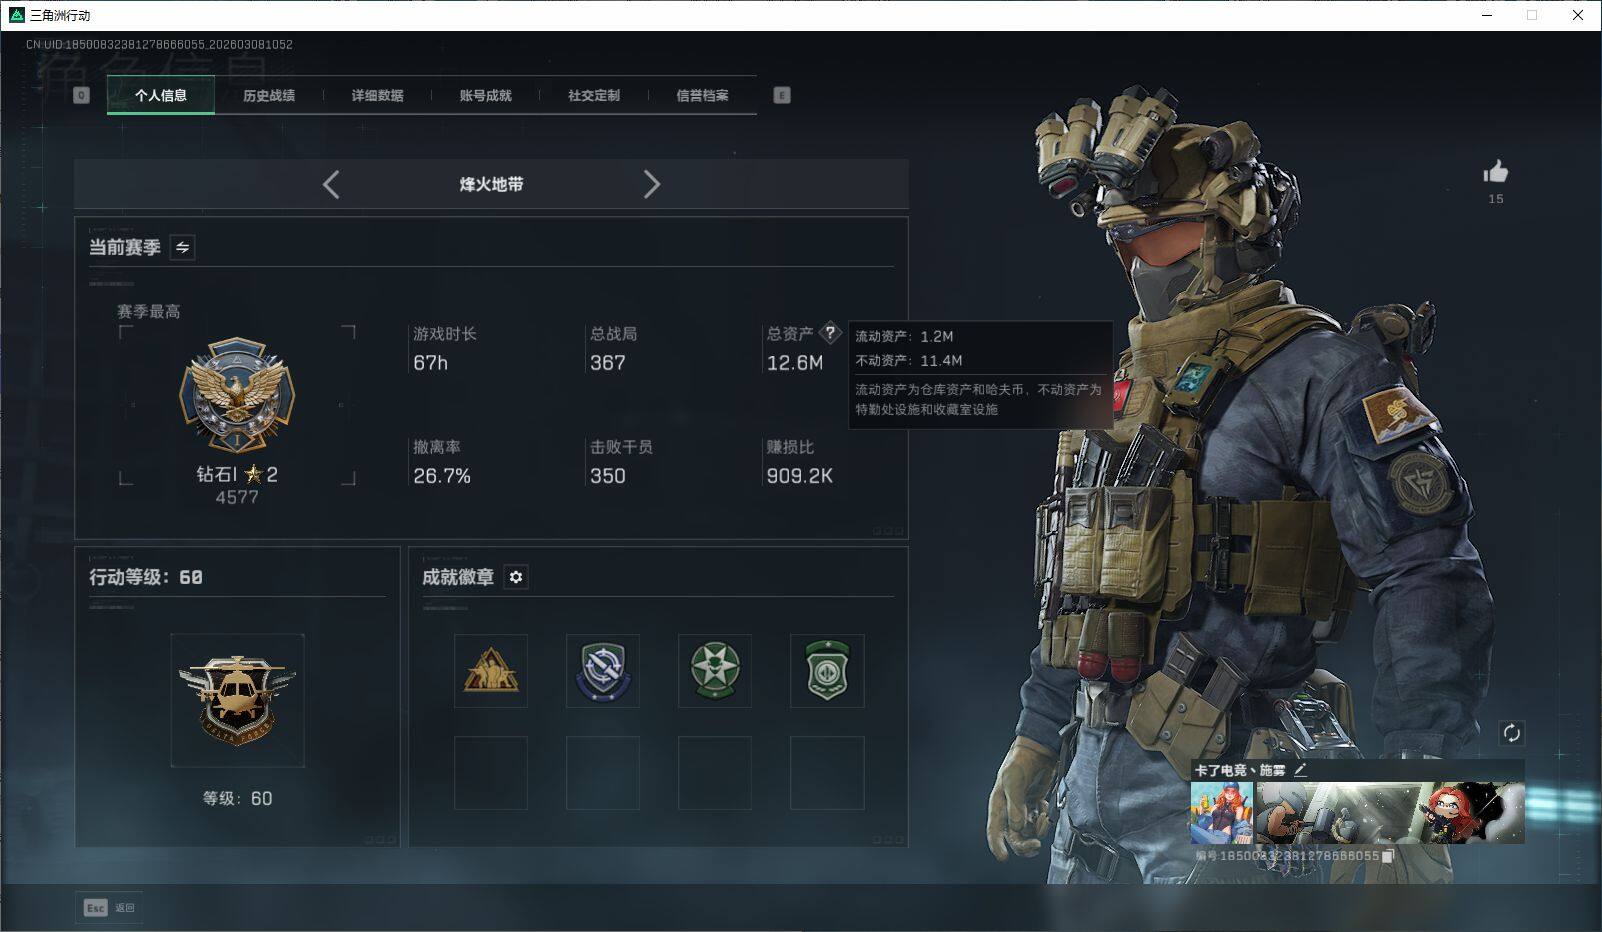1602x932 pixels.
Task: Click the Esc 返回 back button
Action: tap(109, 908)
